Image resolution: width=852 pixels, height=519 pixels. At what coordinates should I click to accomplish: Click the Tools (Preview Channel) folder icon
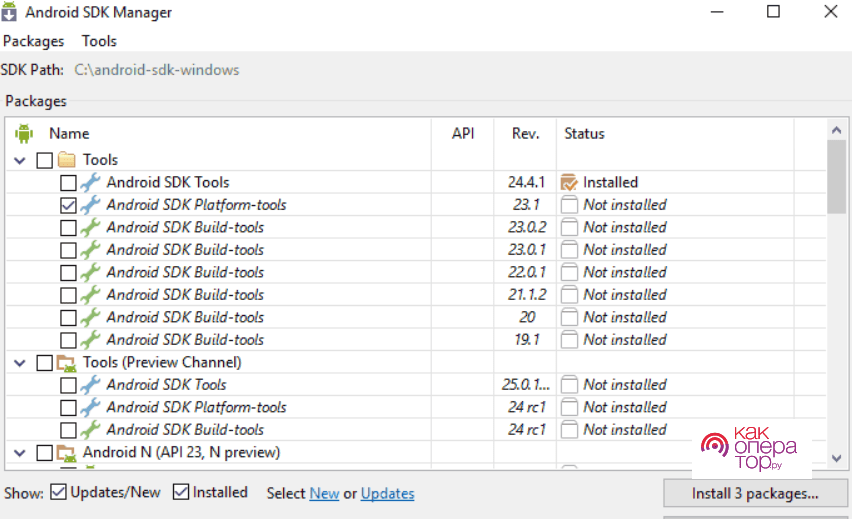(x=67, y=362)
